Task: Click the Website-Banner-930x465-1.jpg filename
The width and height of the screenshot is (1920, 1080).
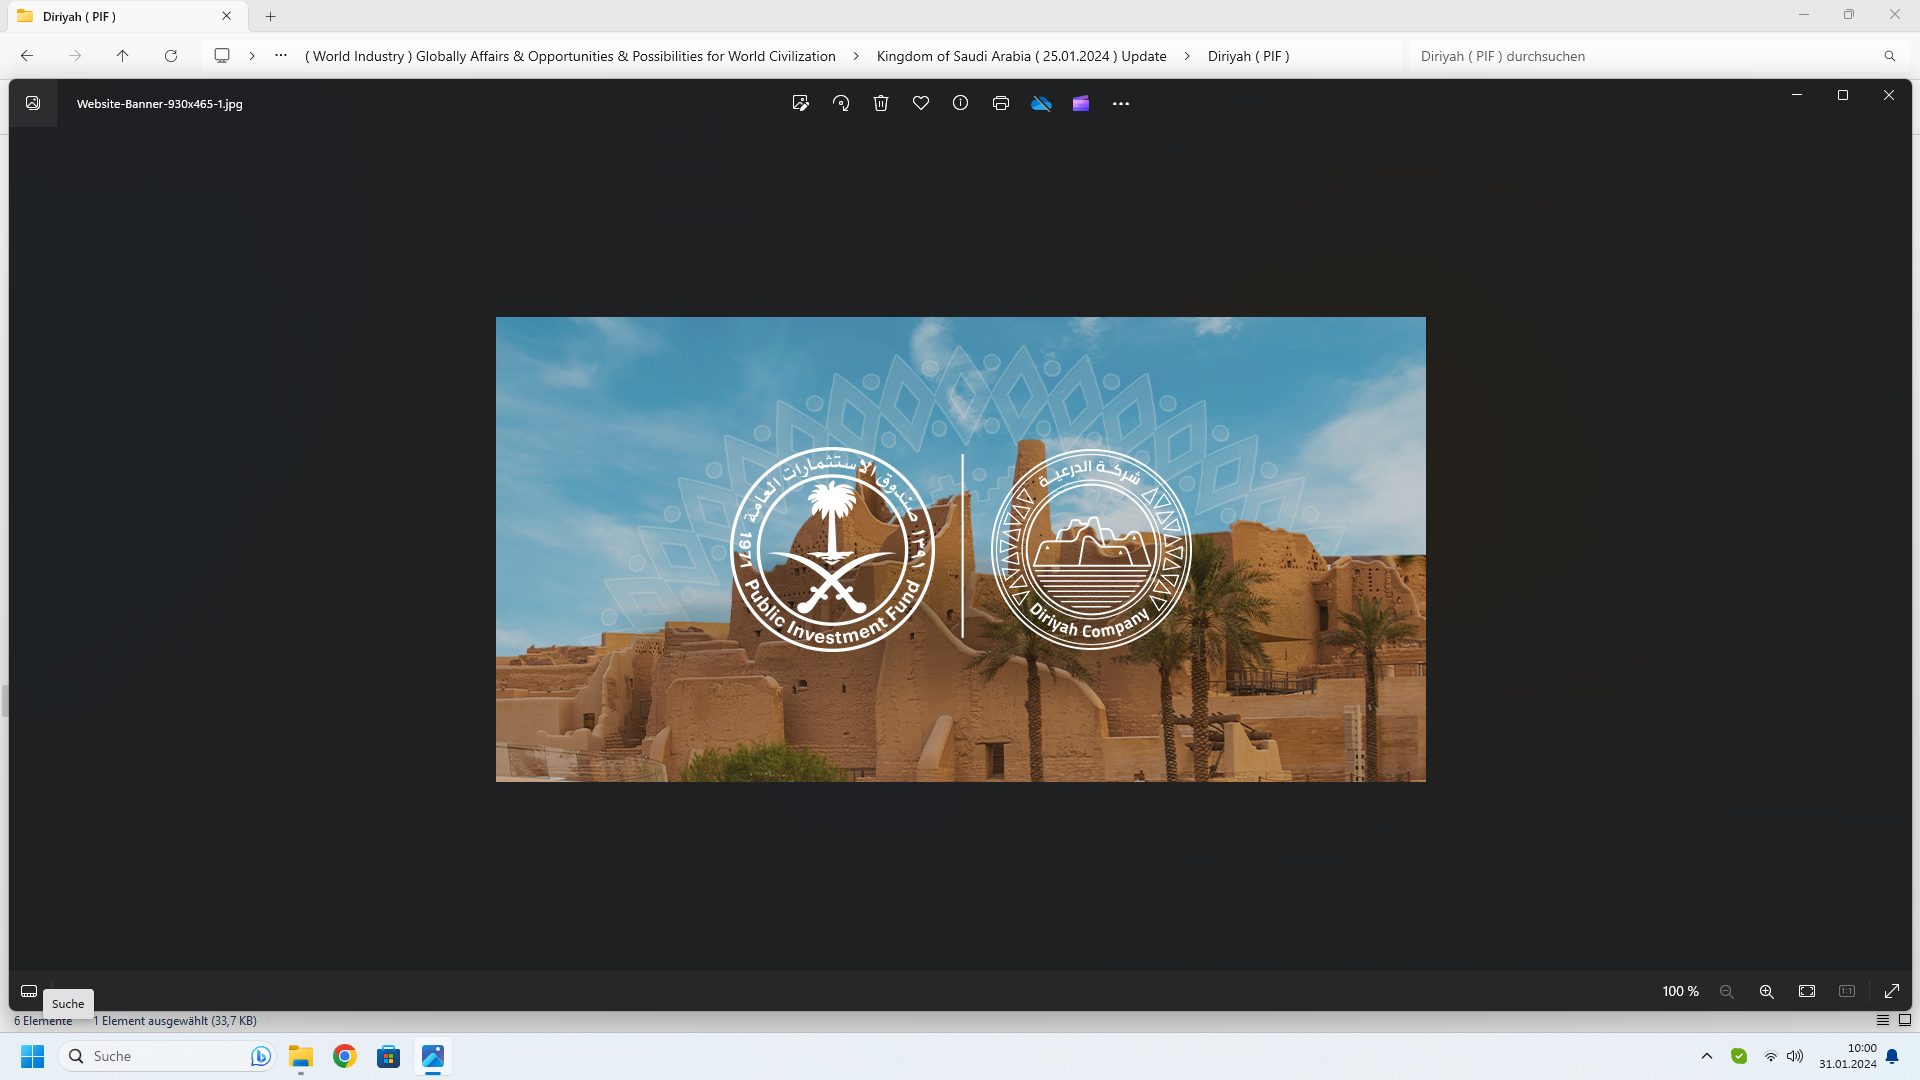Action: (x=160, y=104)
